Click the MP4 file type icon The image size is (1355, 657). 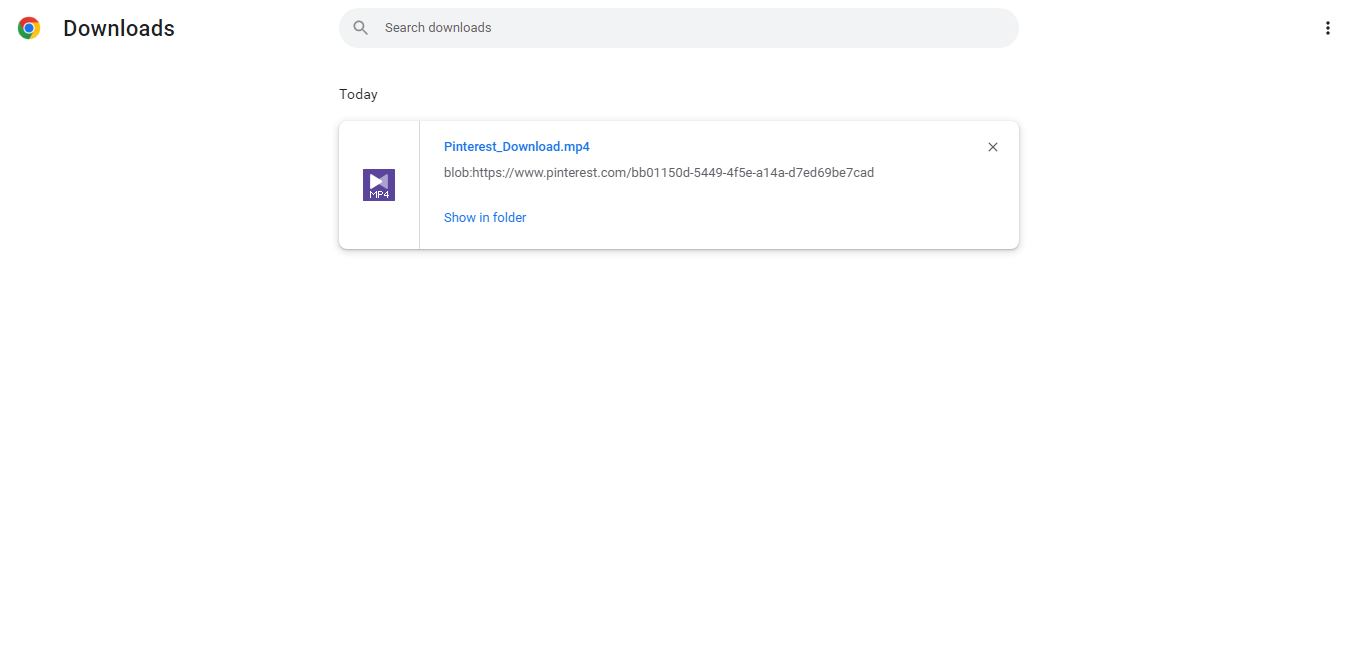pos(379,185)
